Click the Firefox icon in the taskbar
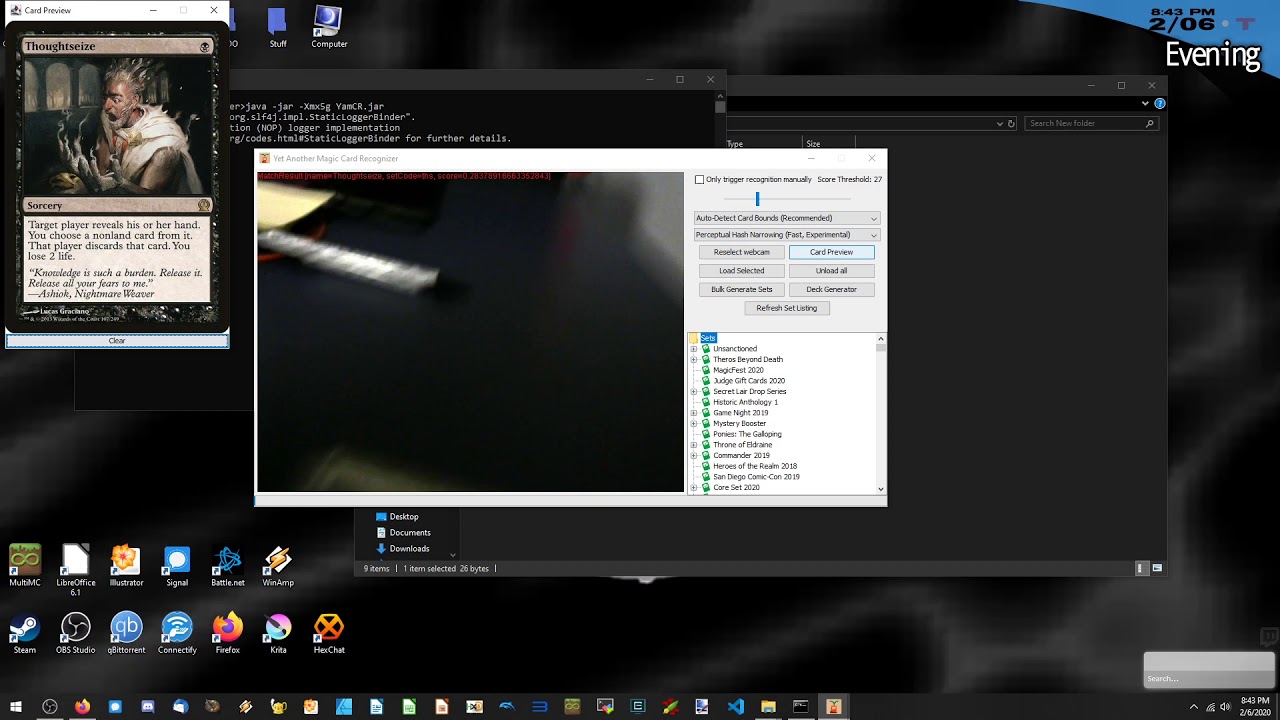Image resolution: width=1280 pixels, height=720 pixels. [82, 707]
